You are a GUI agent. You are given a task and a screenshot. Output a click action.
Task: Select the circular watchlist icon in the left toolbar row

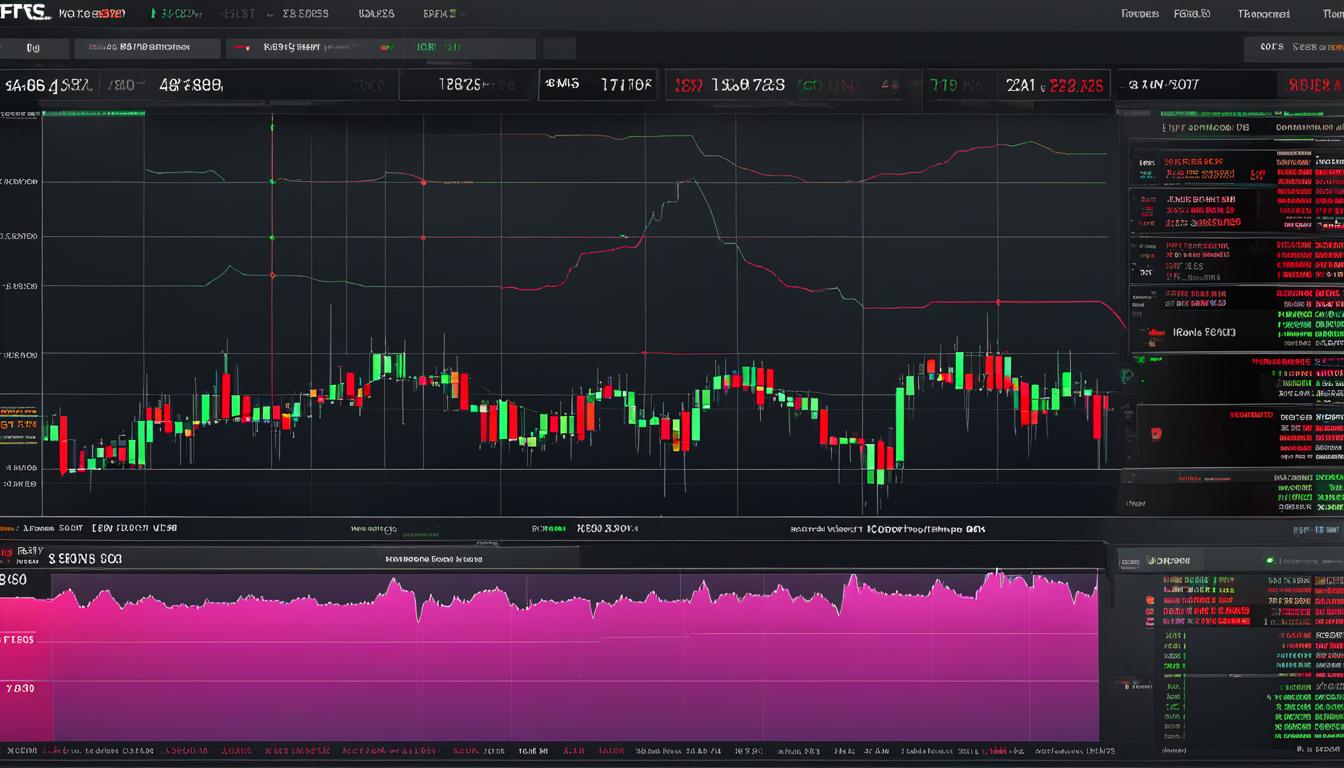(x=33, y=46)
